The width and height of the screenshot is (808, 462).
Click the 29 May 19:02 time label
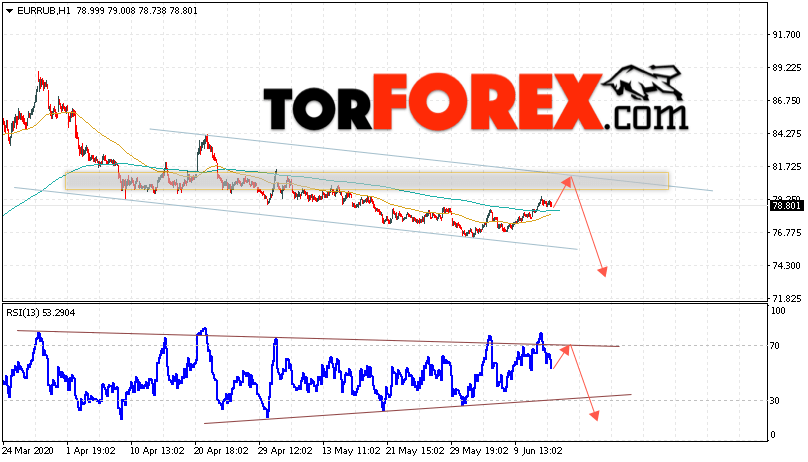[x=479, y=451]
